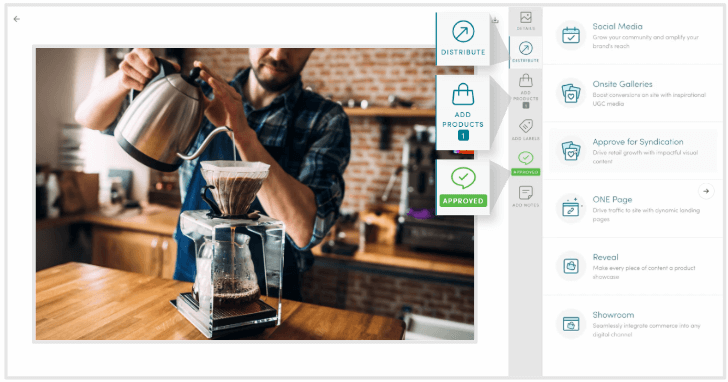Click the Showroom icon
728x382 pixels.
[x=571, y=324]
